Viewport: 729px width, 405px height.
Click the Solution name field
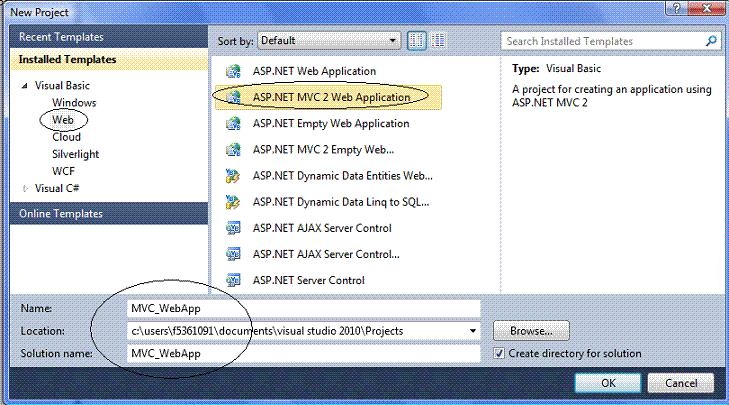[x=304, y=353]
